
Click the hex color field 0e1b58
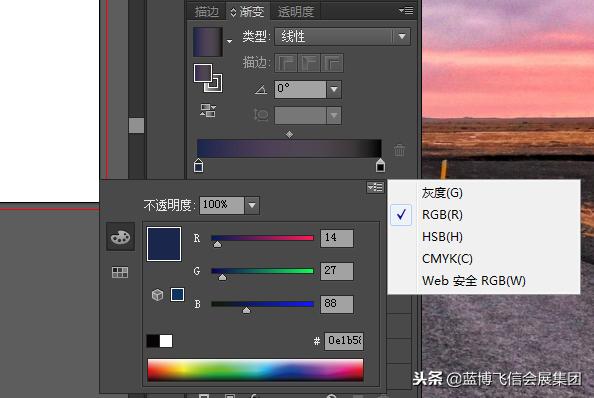[x=344, y=341]
